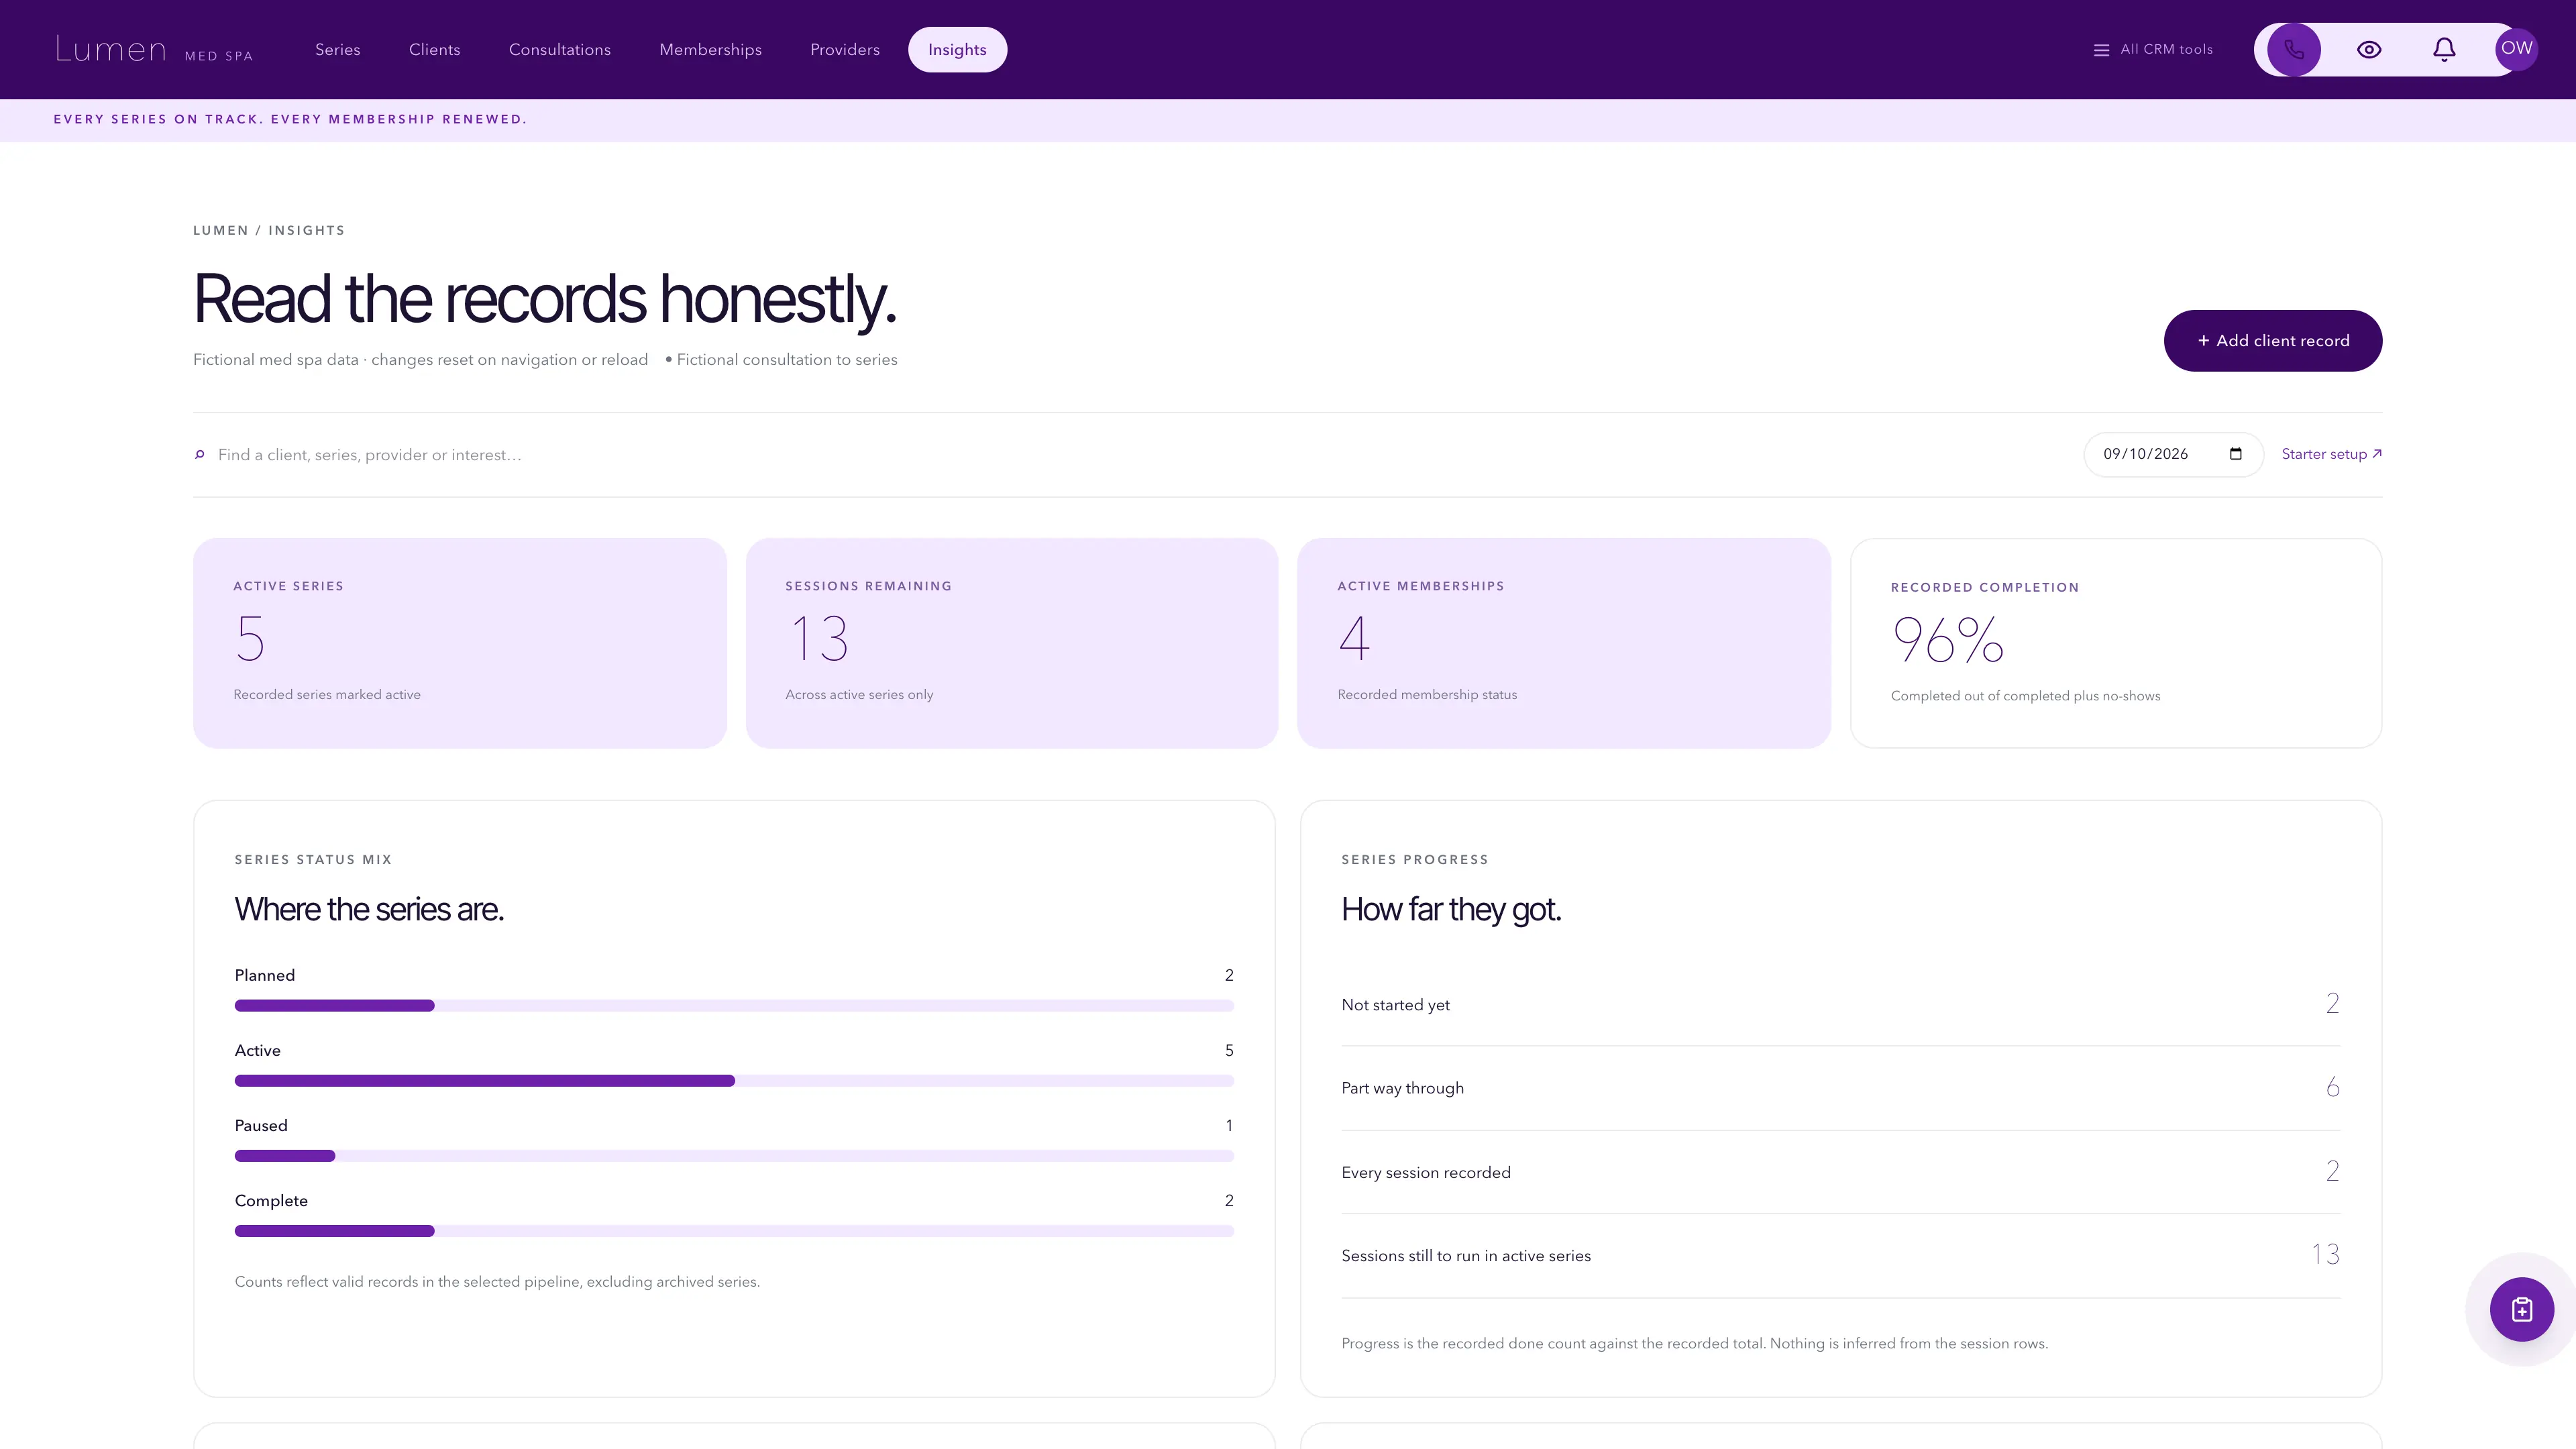Screen dimensions: 2576x1449
Task: Open the date picker calendar icon
Action: (2236, 454)
